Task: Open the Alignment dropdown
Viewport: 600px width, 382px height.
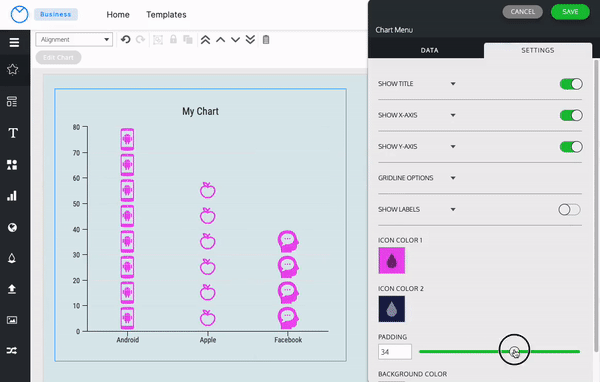Action: [74, 39]
